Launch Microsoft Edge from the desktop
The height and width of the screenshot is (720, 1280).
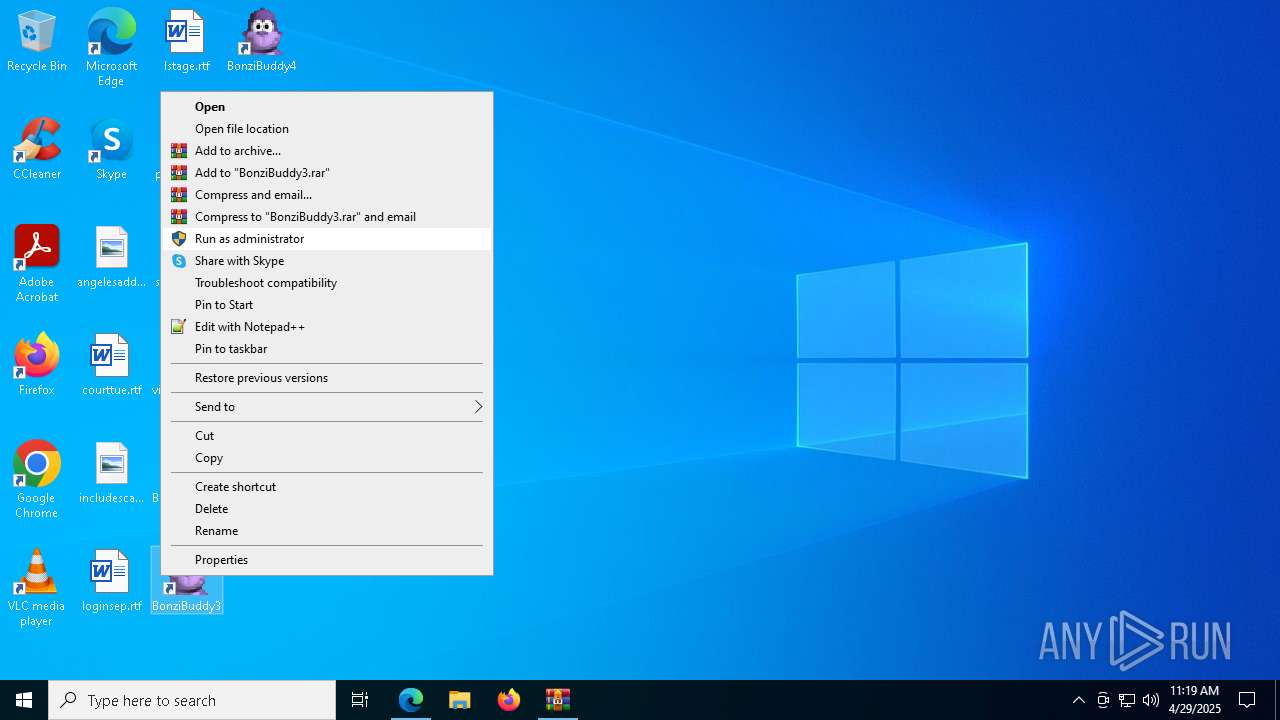coord(111,48)
